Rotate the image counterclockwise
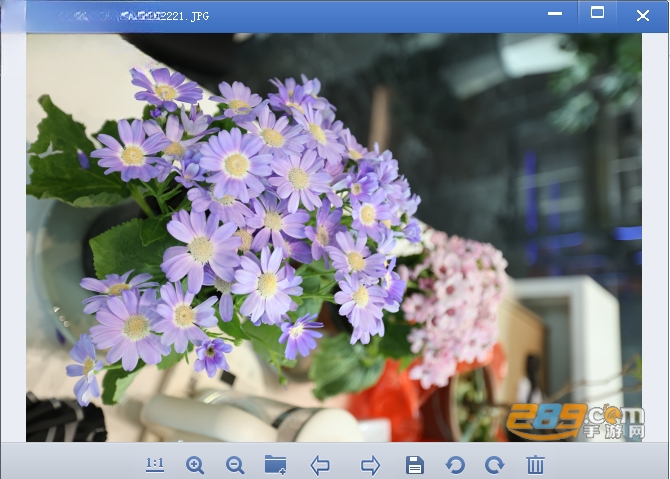This screenshot has width=670, height=479. (455, 465)
